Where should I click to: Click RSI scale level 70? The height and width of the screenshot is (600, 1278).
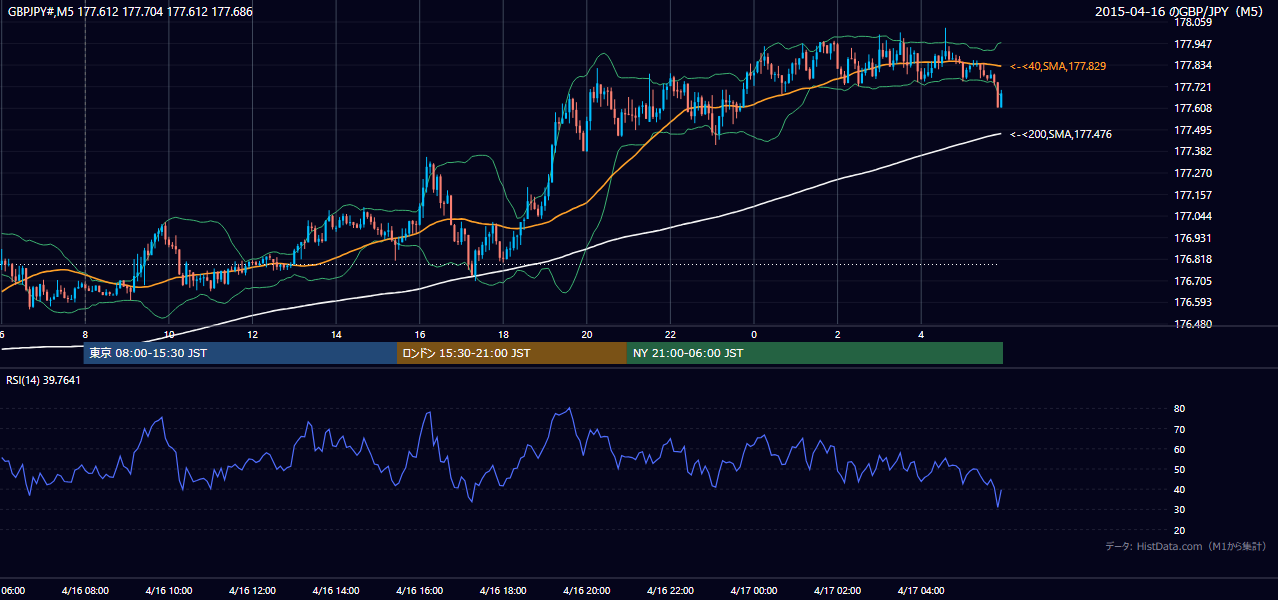pyautogui.click(x=1180, y=429)
